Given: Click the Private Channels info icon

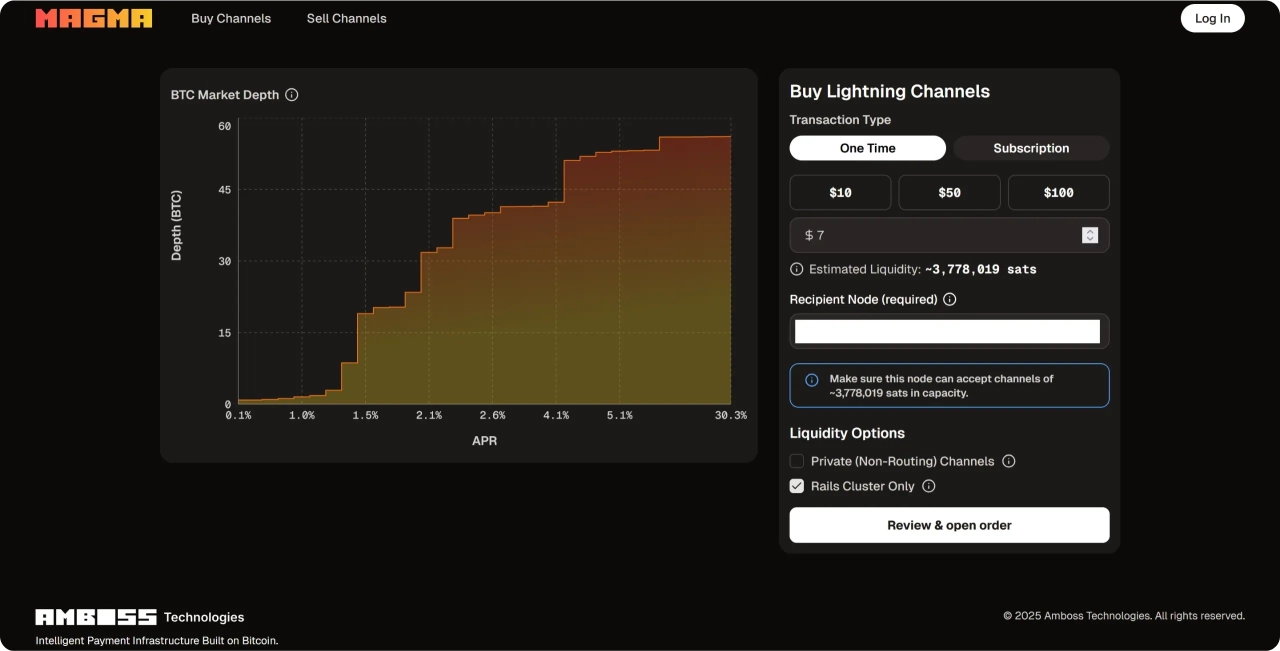Looking at the screenshot, I should pyautogui.click(x=1009, y=461).
